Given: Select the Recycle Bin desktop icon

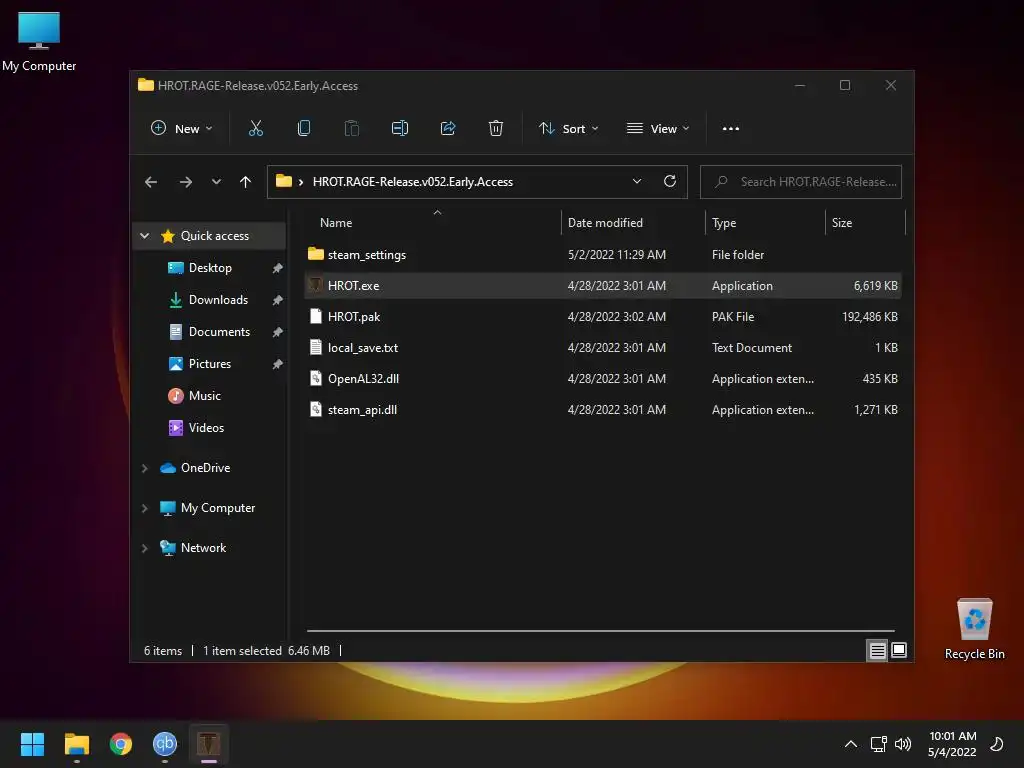Looking at the screenshot, I should click(x=974, y=628).
